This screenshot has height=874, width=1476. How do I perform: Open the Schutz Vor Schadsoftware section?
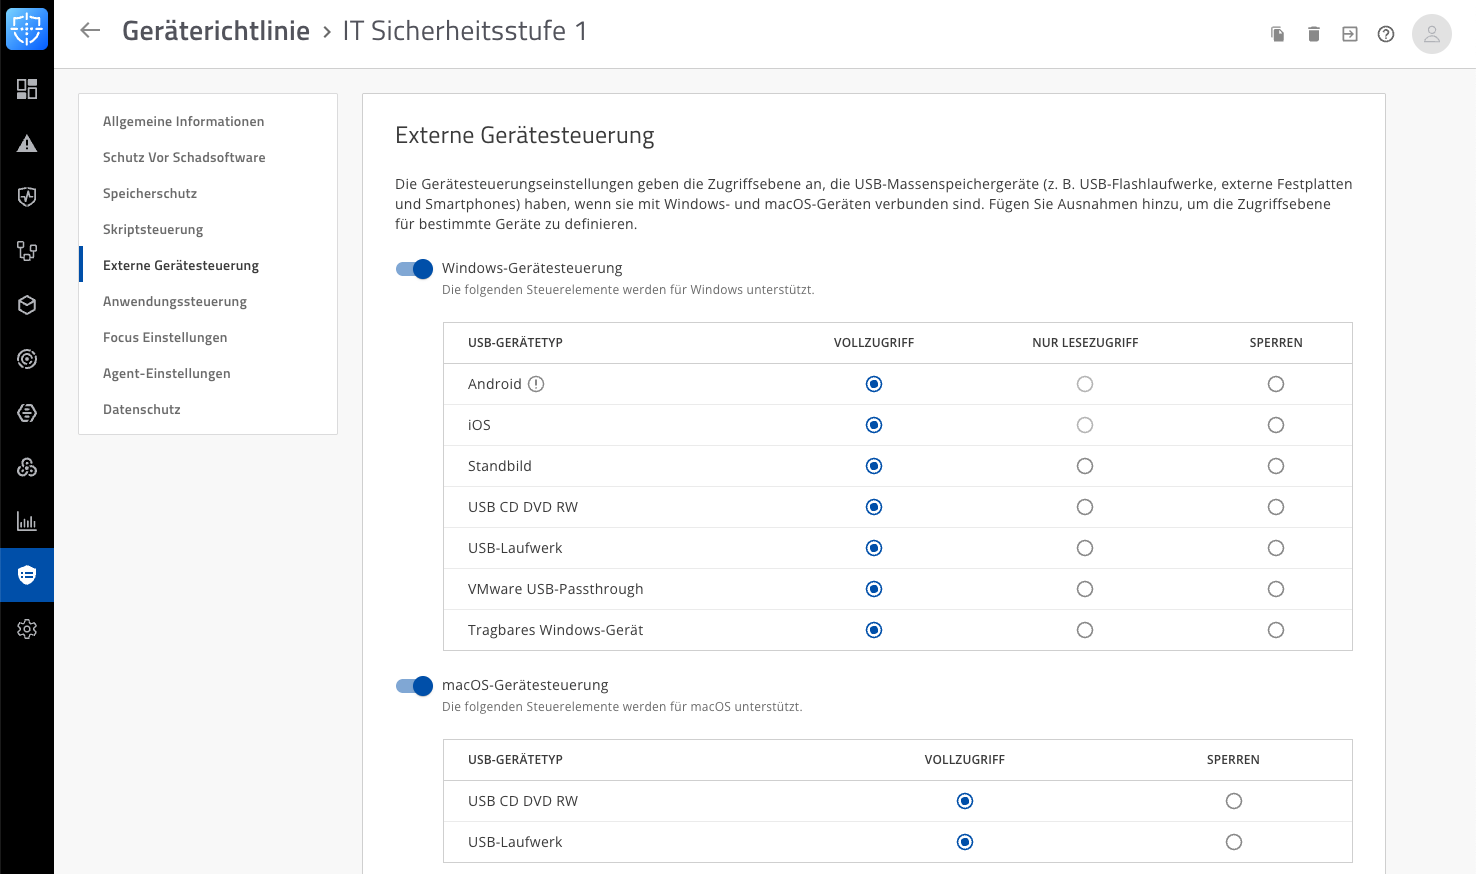pyautogui.click(x=184, y=157)
